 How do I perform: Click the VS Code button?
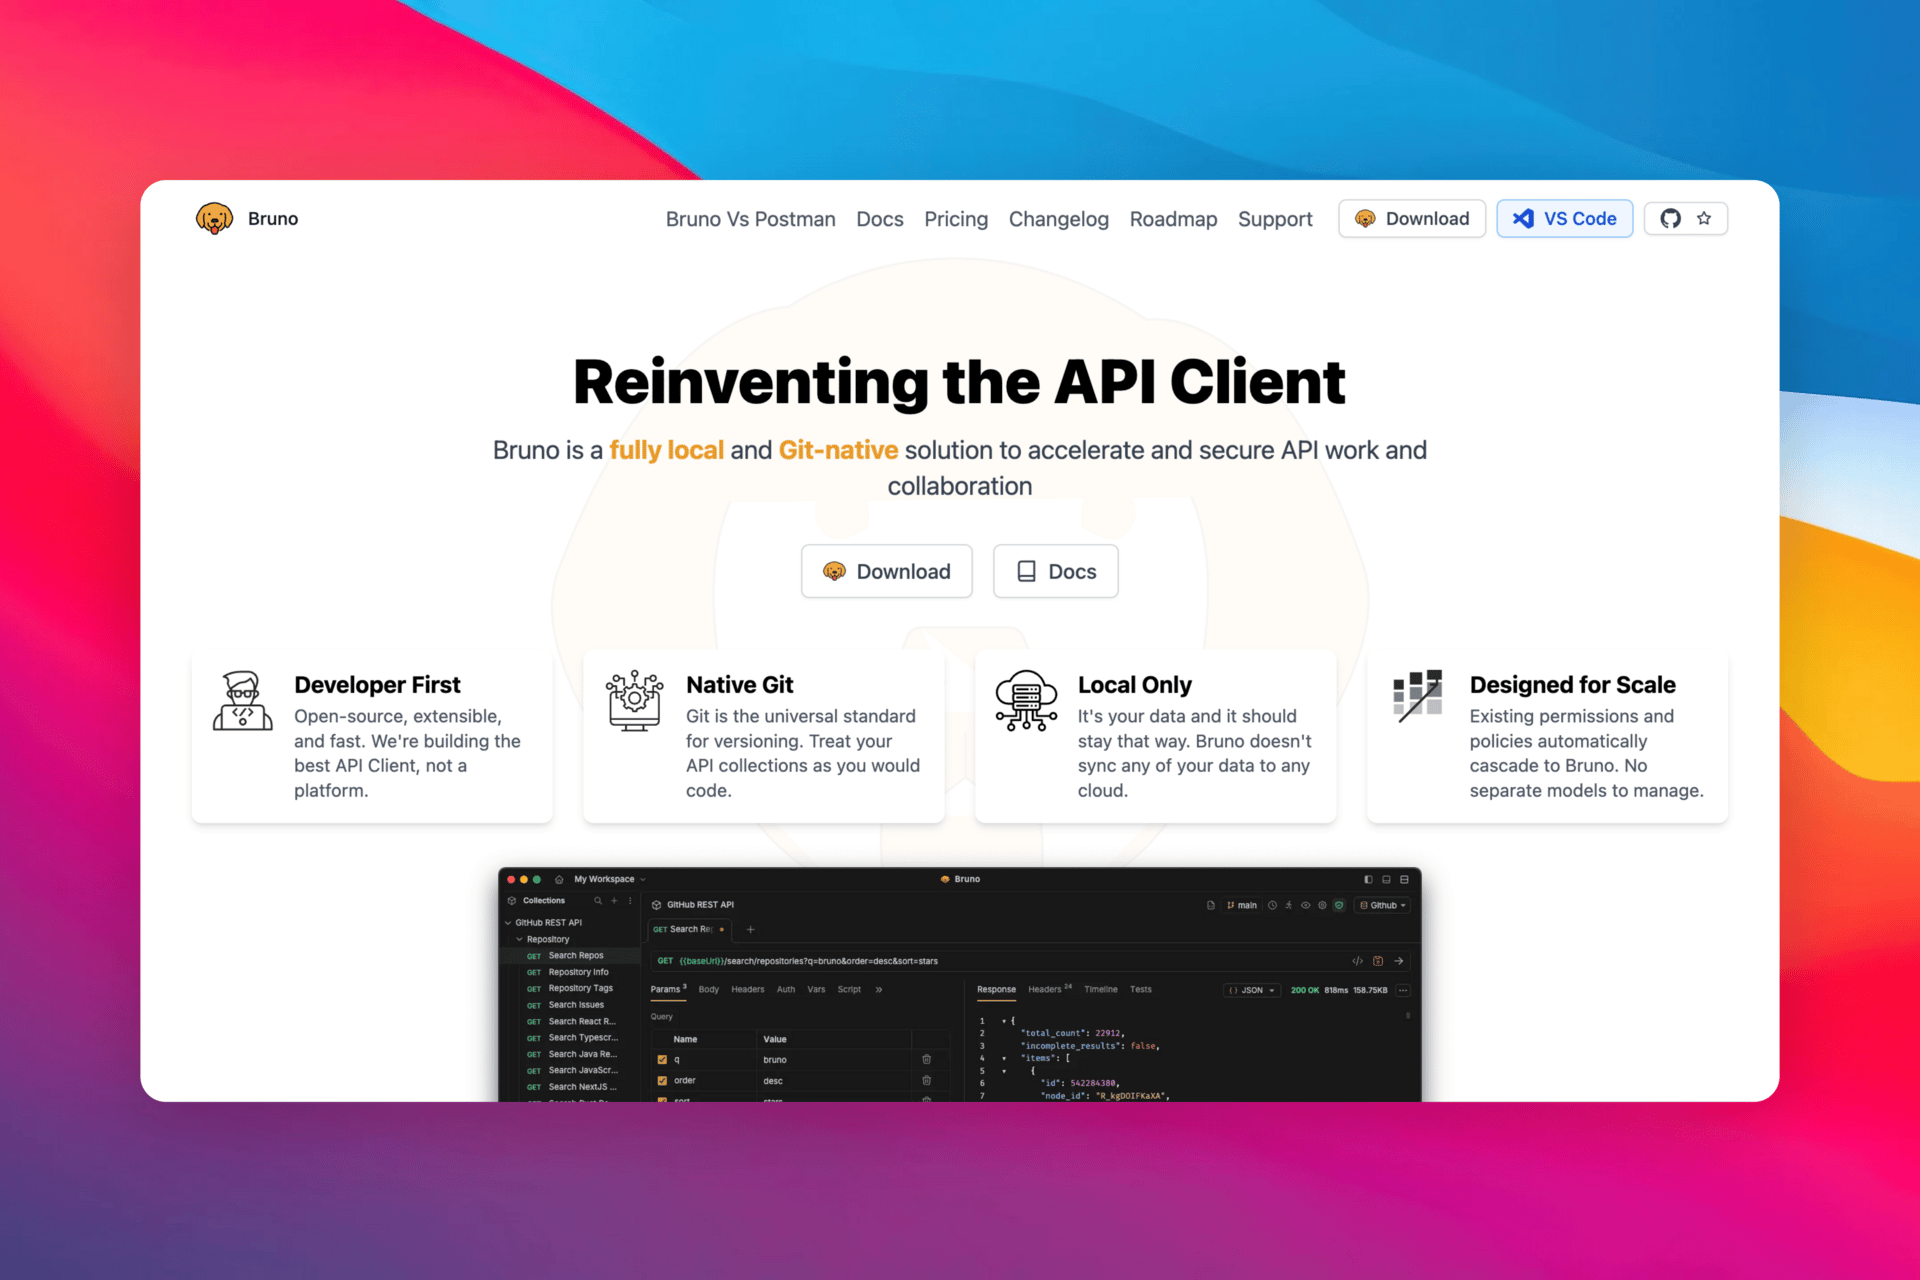click(x=1564, y=218)
